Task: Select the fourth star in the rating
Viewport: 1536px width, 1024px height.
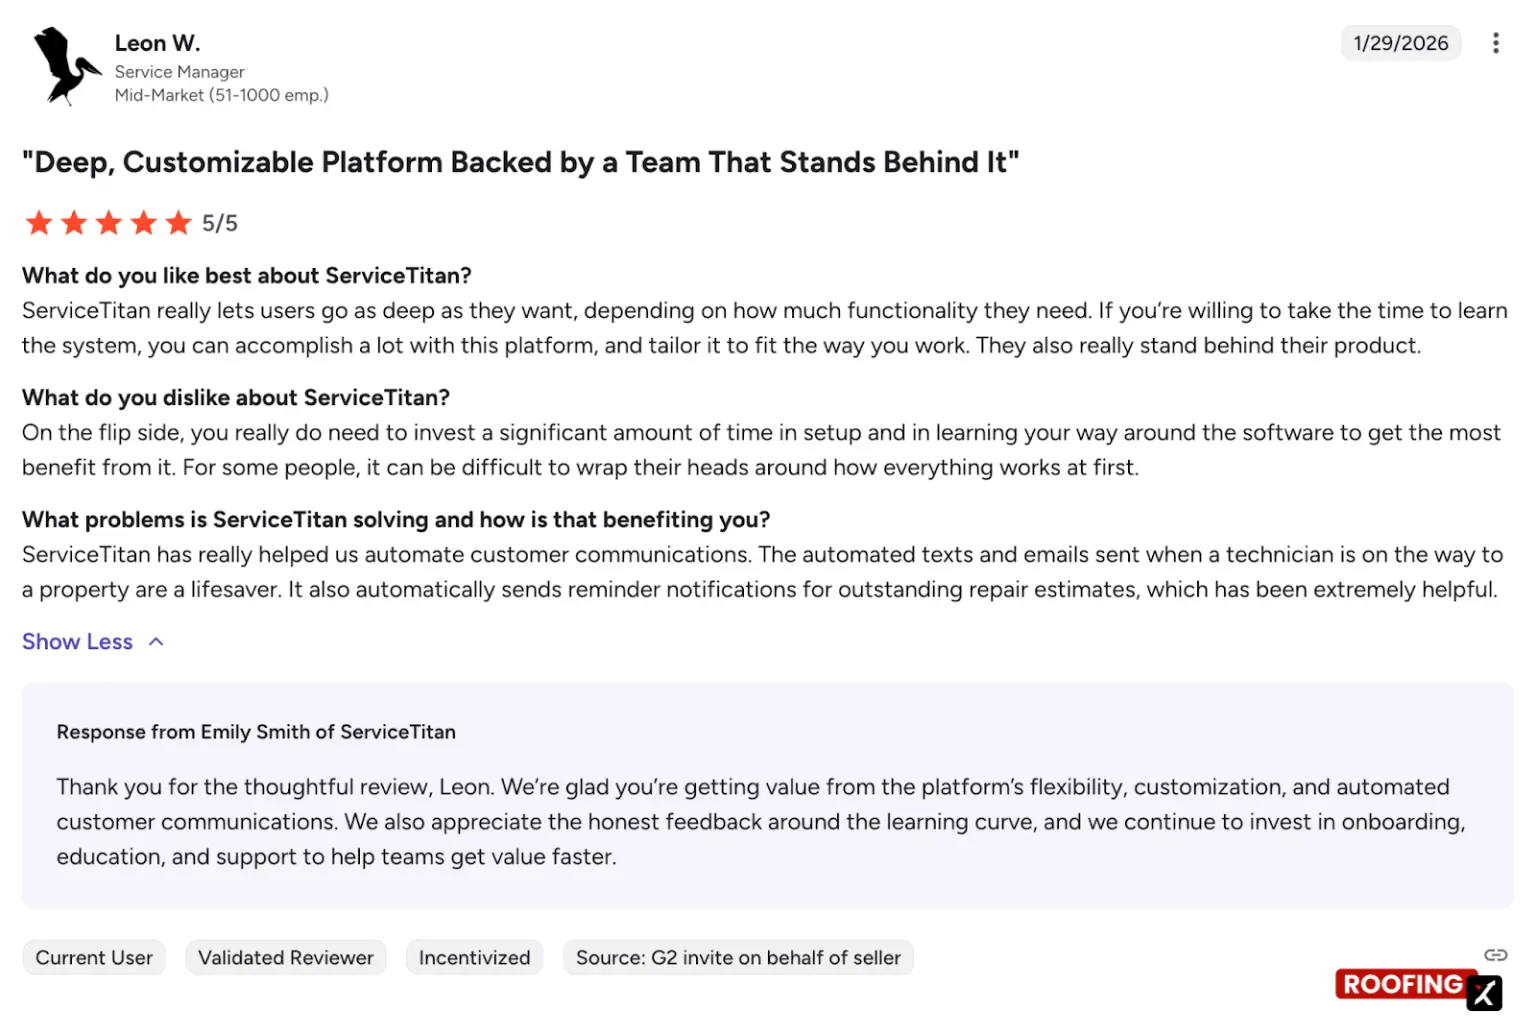Action: click(144, 222)
